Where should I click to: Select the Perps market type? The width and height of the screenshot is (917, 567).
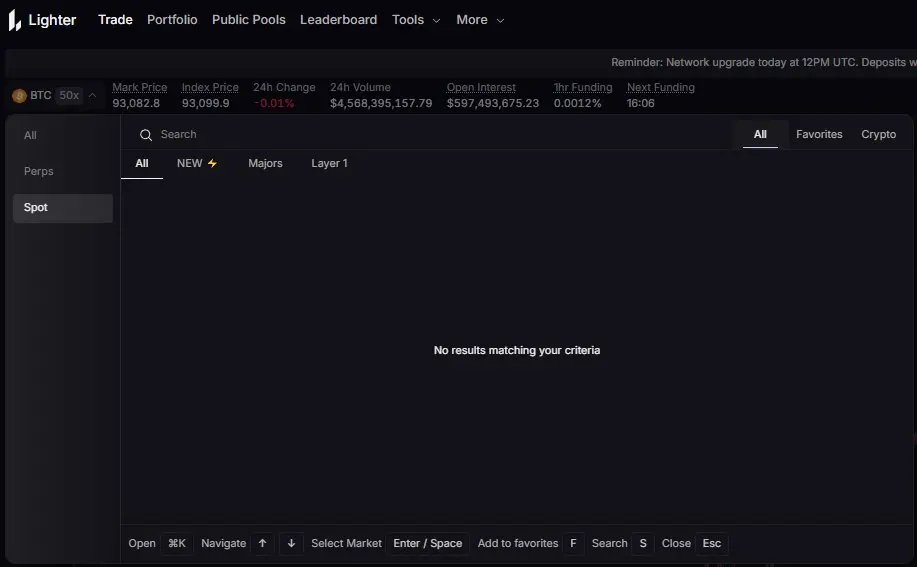pos(63,172)
